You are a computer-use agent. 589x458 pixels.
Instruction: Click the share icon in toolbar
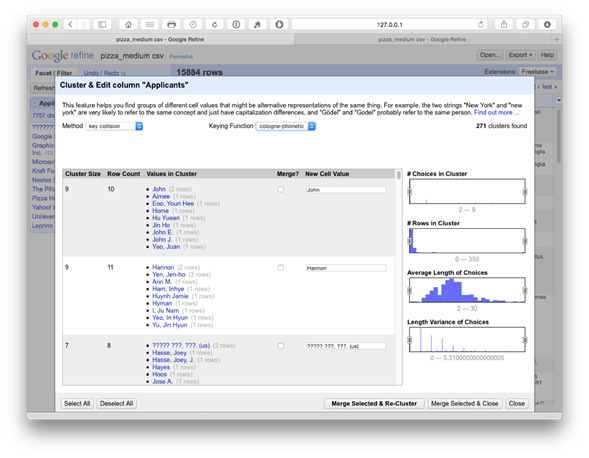504,25
